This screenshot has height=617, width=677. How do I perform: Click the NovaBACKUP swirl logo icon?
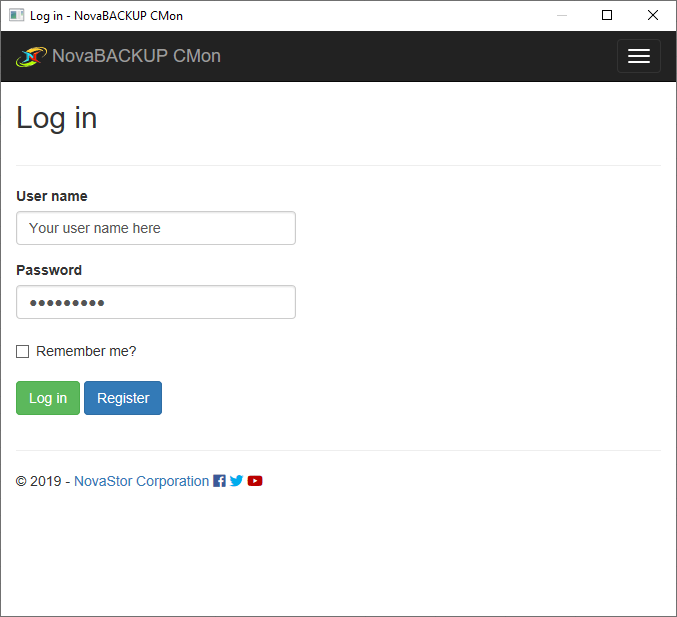(x=31, y=57)
